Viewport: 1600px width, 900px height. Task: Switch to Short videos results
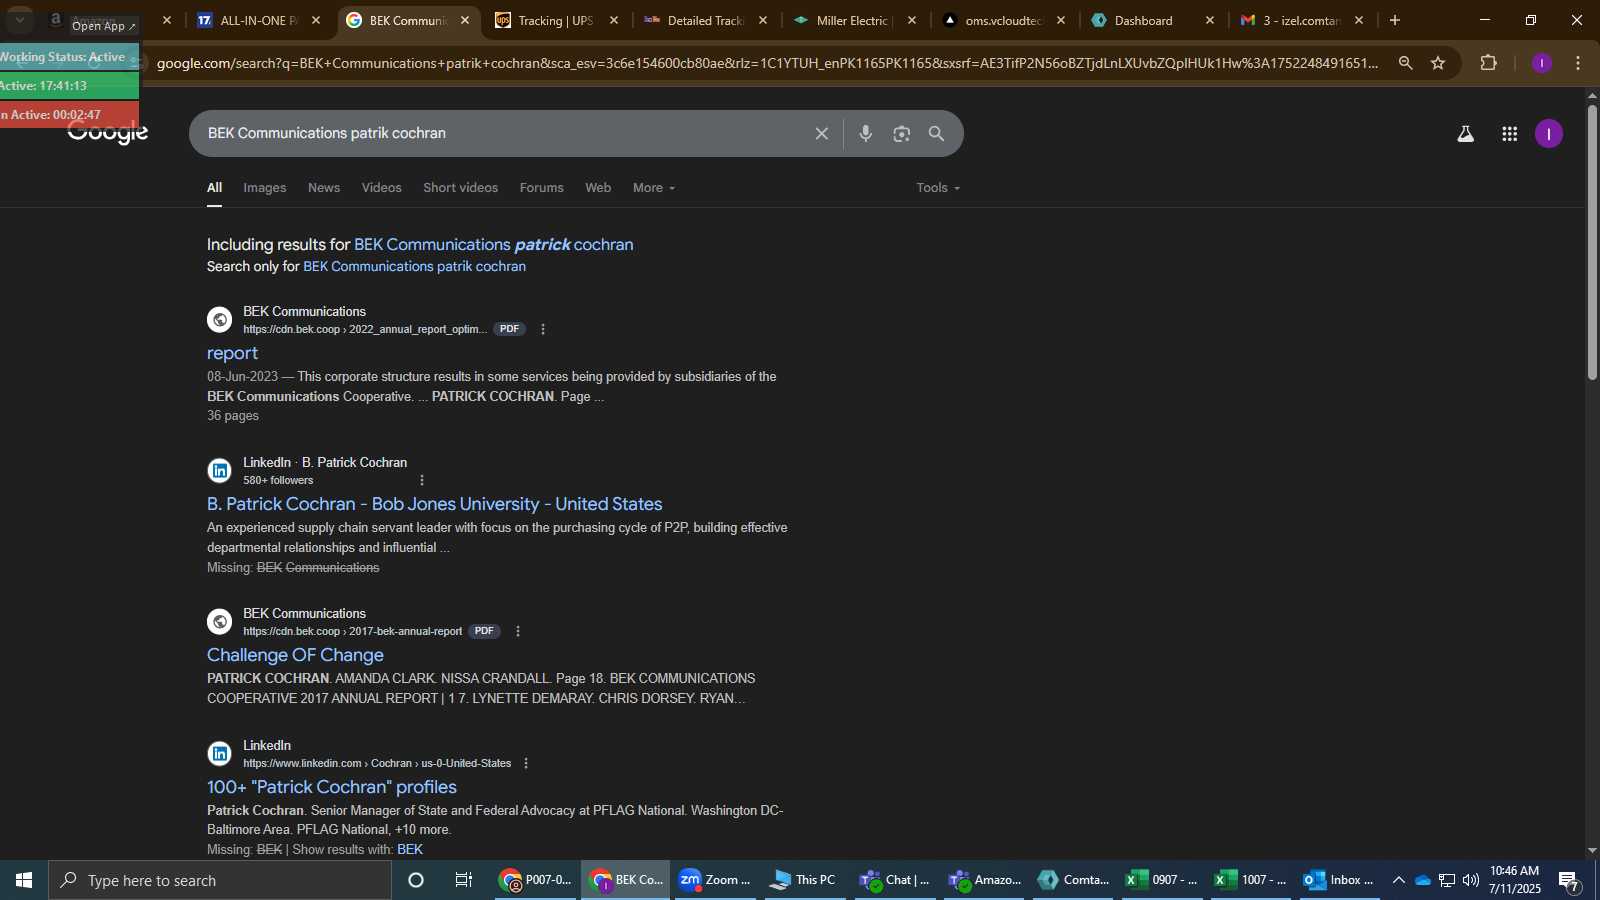[x=460, y=188]
